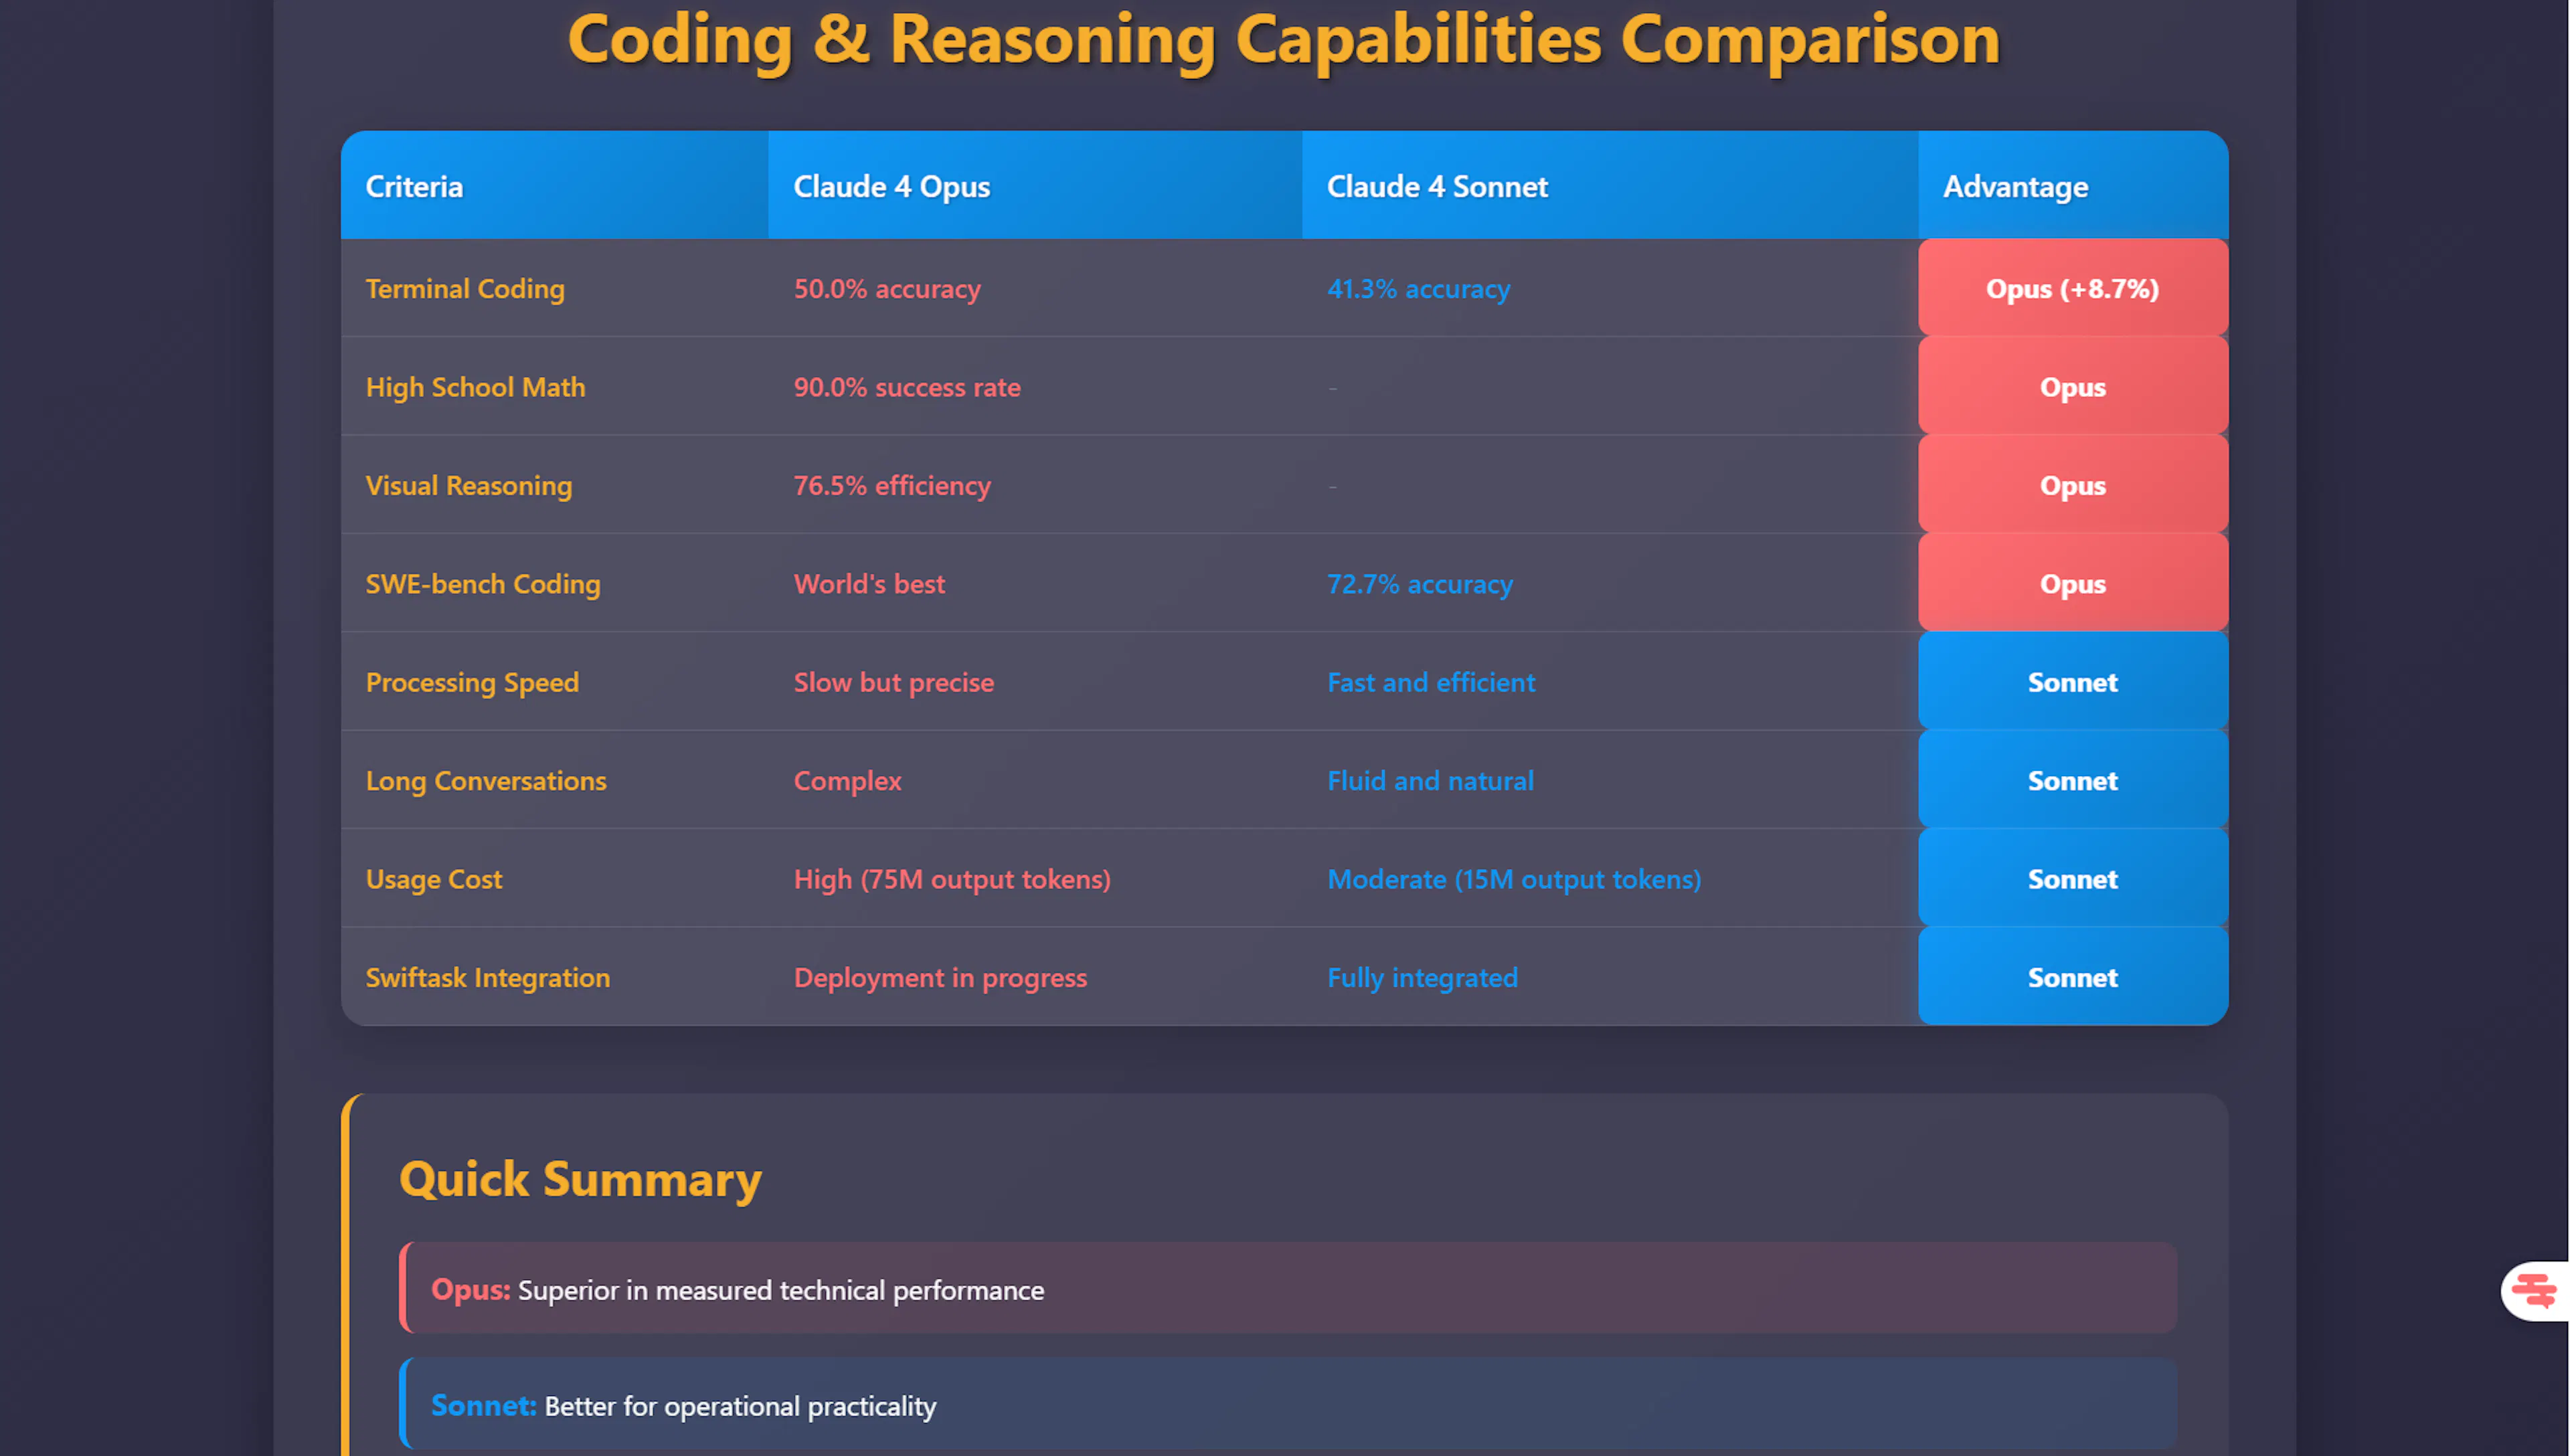This screenshot has height=1456, width=2570.
Task: Click the Opus (+8.7%) advantage badge
Action: tap(2071, 289)
